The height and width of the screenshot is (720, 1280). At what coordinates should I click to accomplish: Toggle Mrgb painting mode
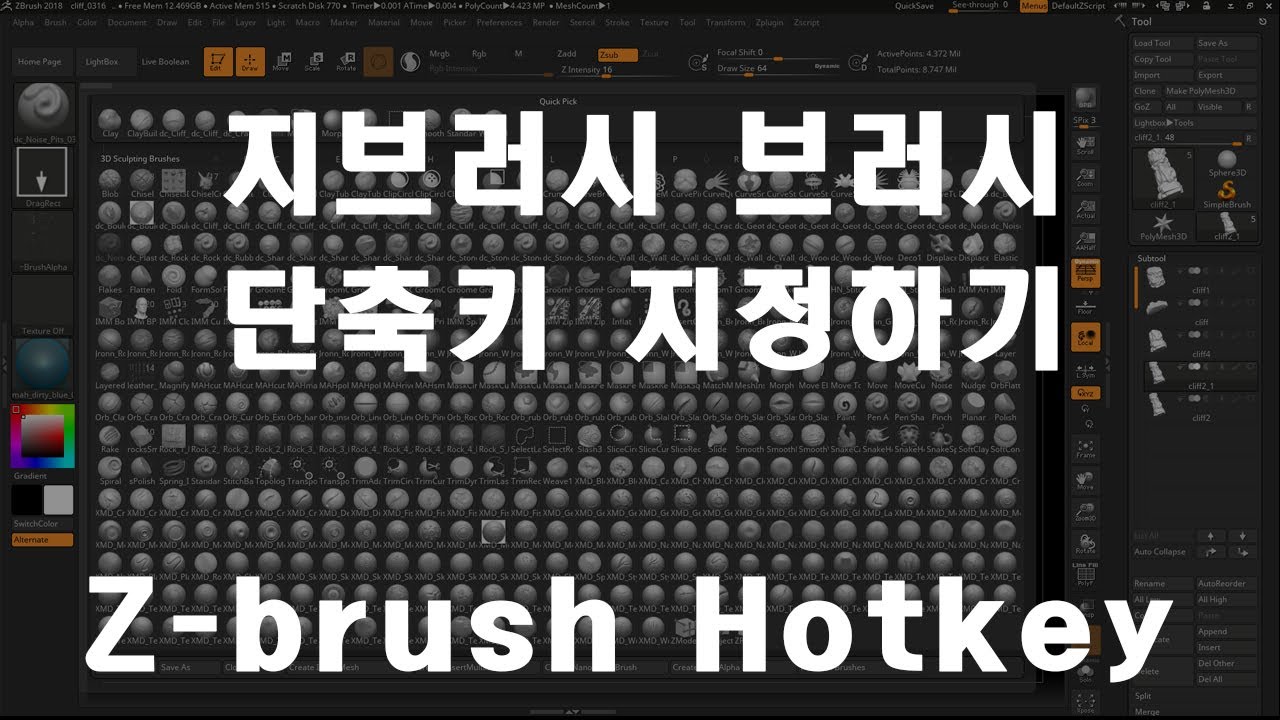439,53
